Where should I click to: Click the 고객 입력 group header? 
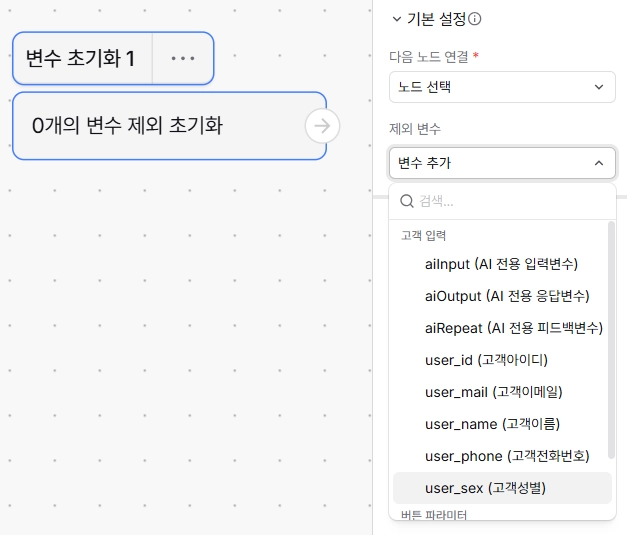423,236
